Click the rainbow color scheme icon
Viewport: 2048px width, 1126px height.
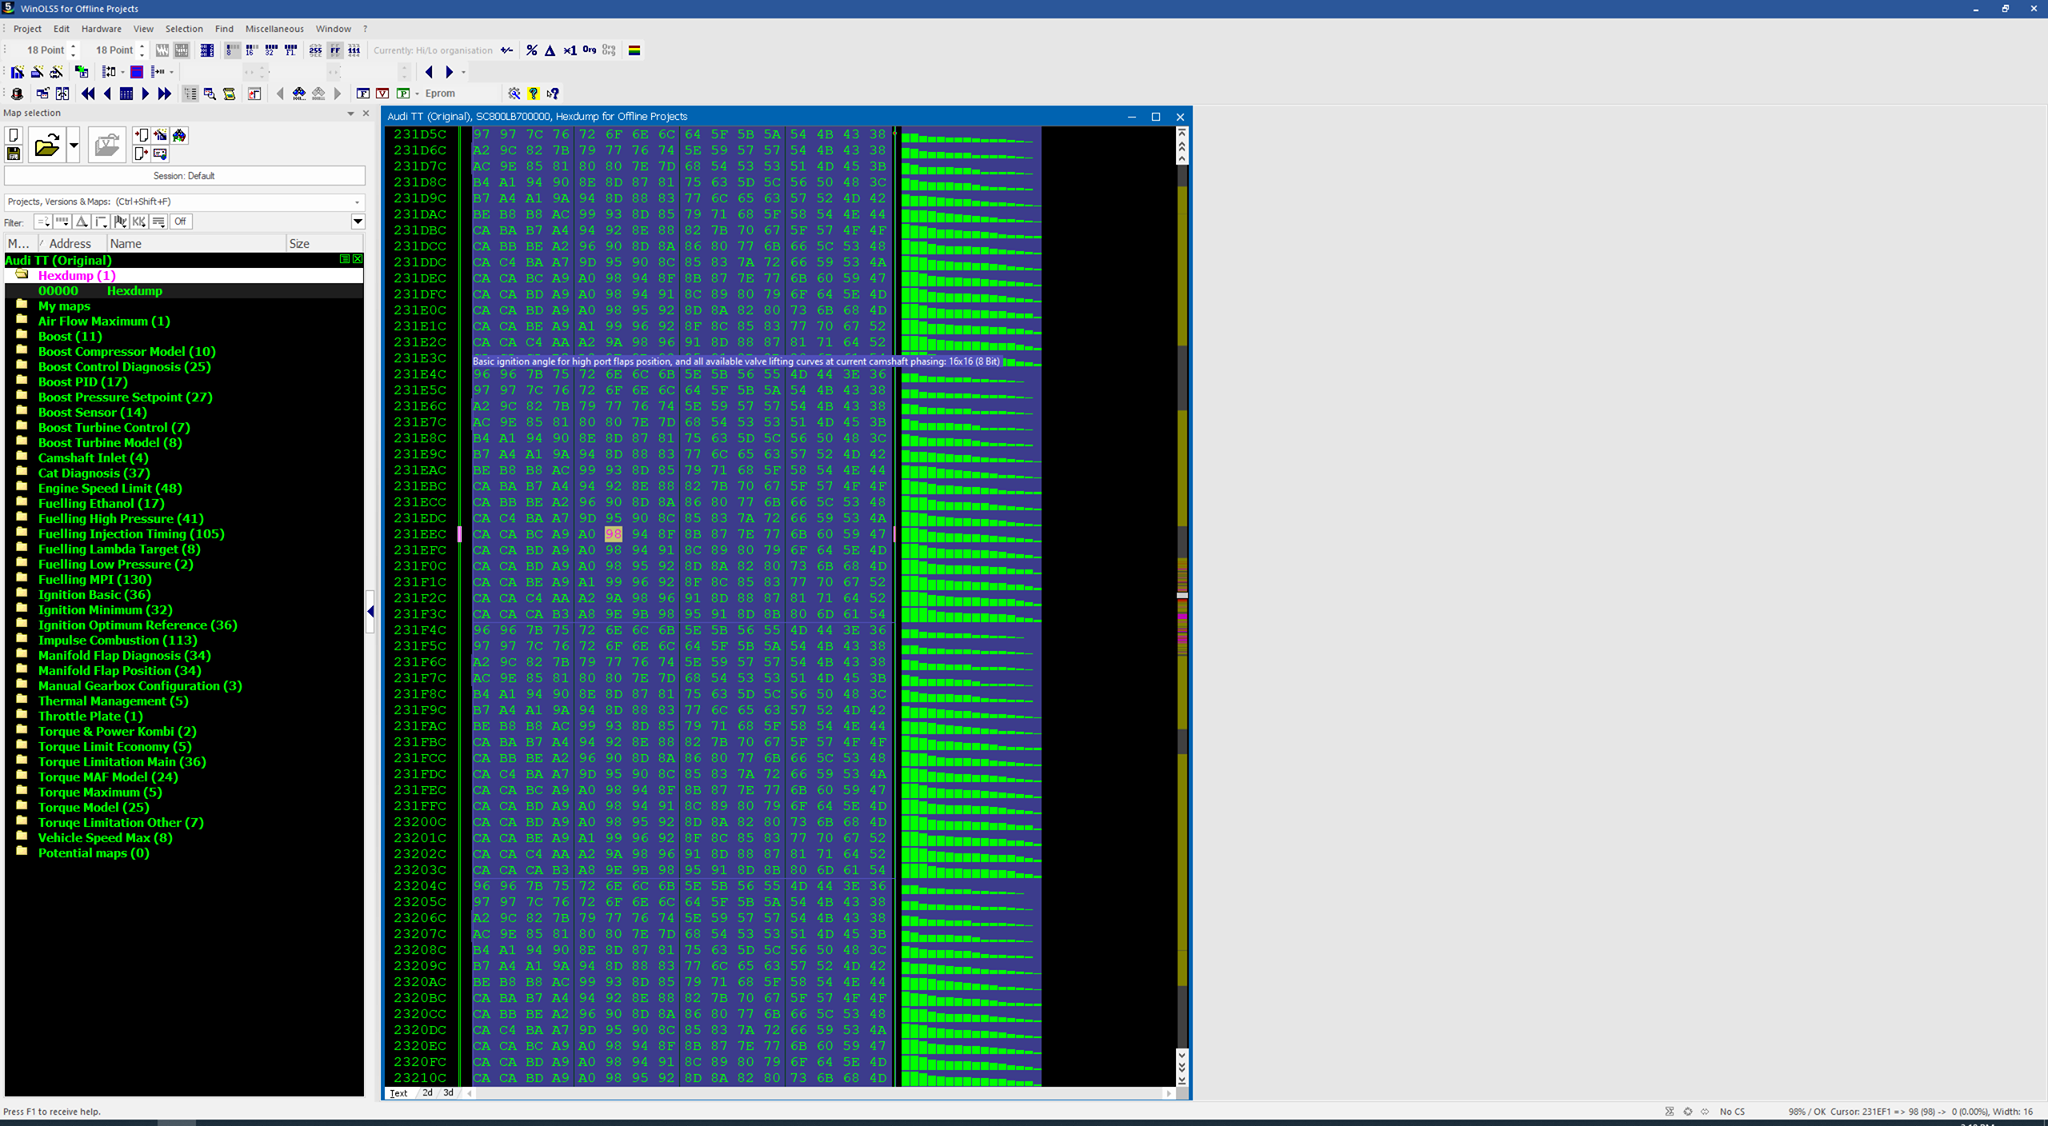[634, 50]
